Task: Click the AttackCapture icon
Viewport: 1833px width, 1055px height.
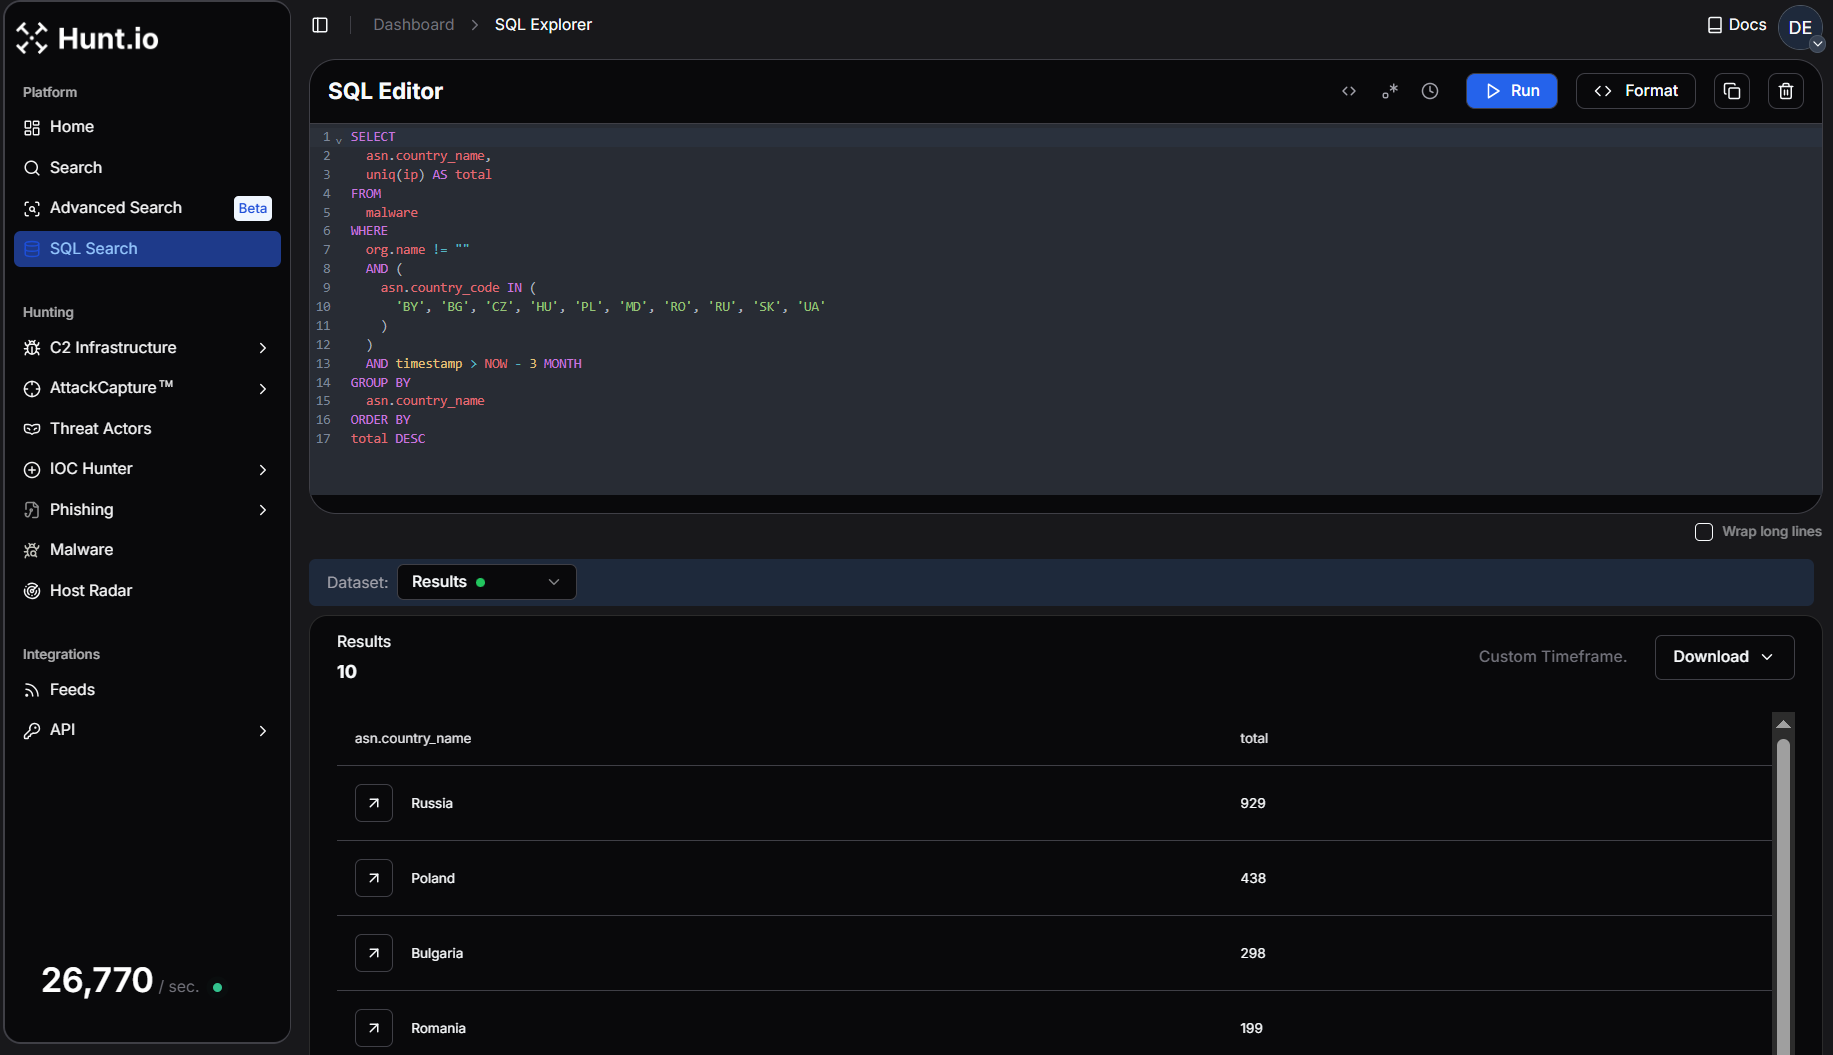Action: coord(32,388)
